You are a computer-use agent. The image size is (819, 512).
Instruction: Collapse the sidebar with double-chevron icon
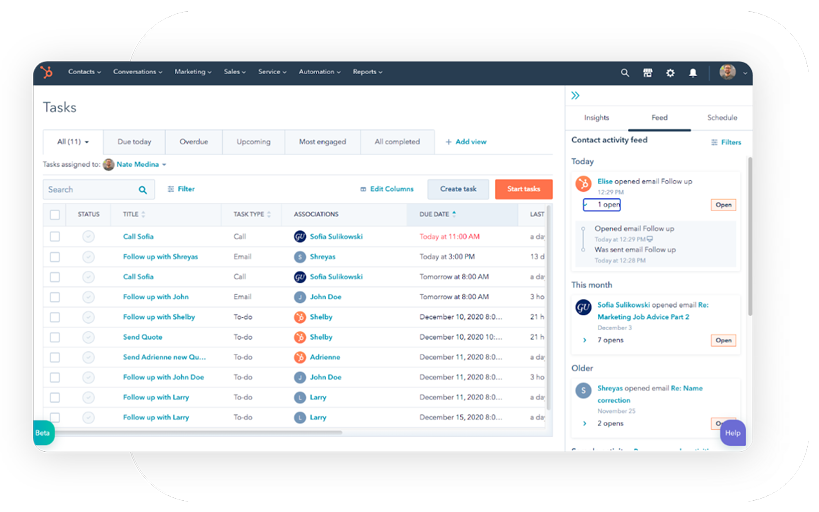575,96
